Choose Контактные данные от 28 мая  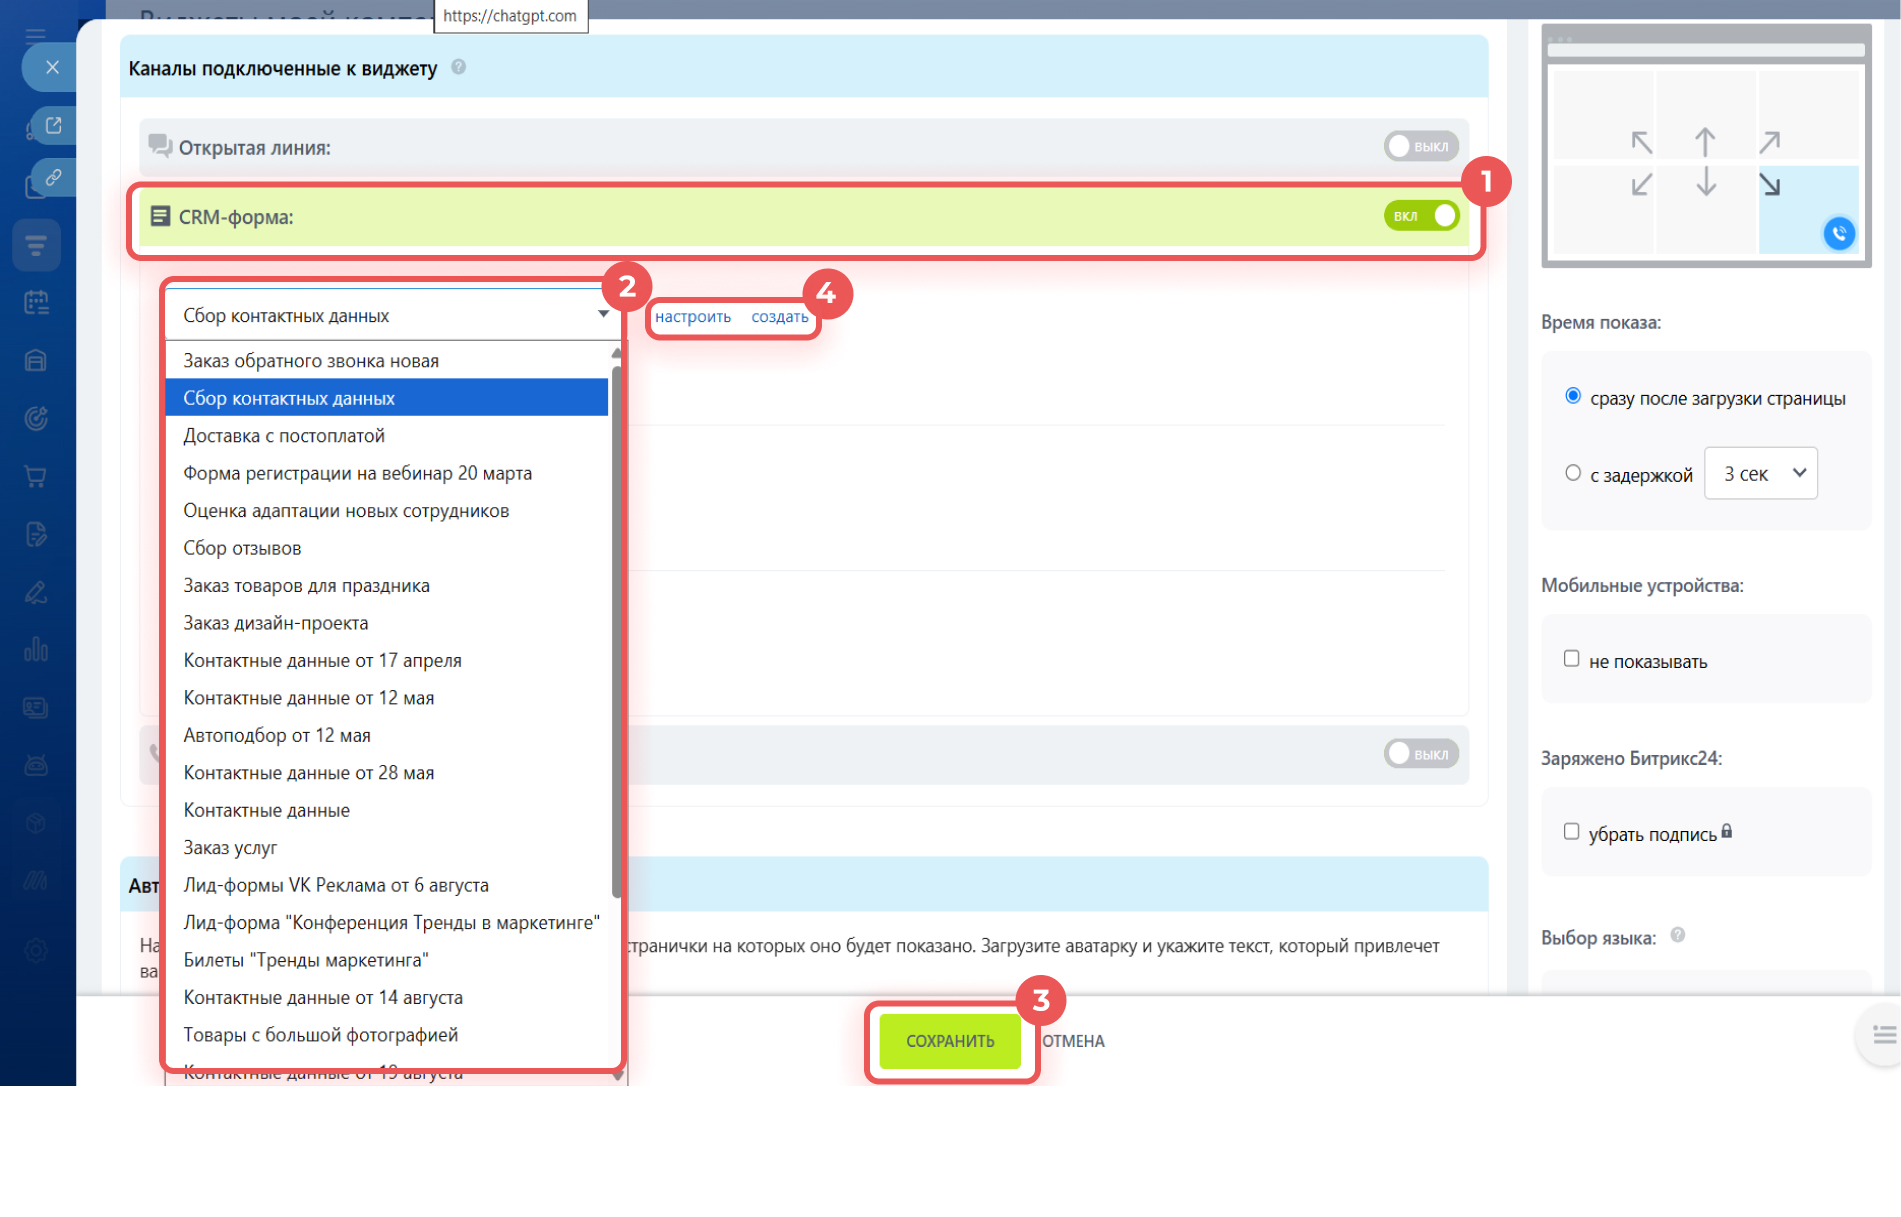click(387, 773)
